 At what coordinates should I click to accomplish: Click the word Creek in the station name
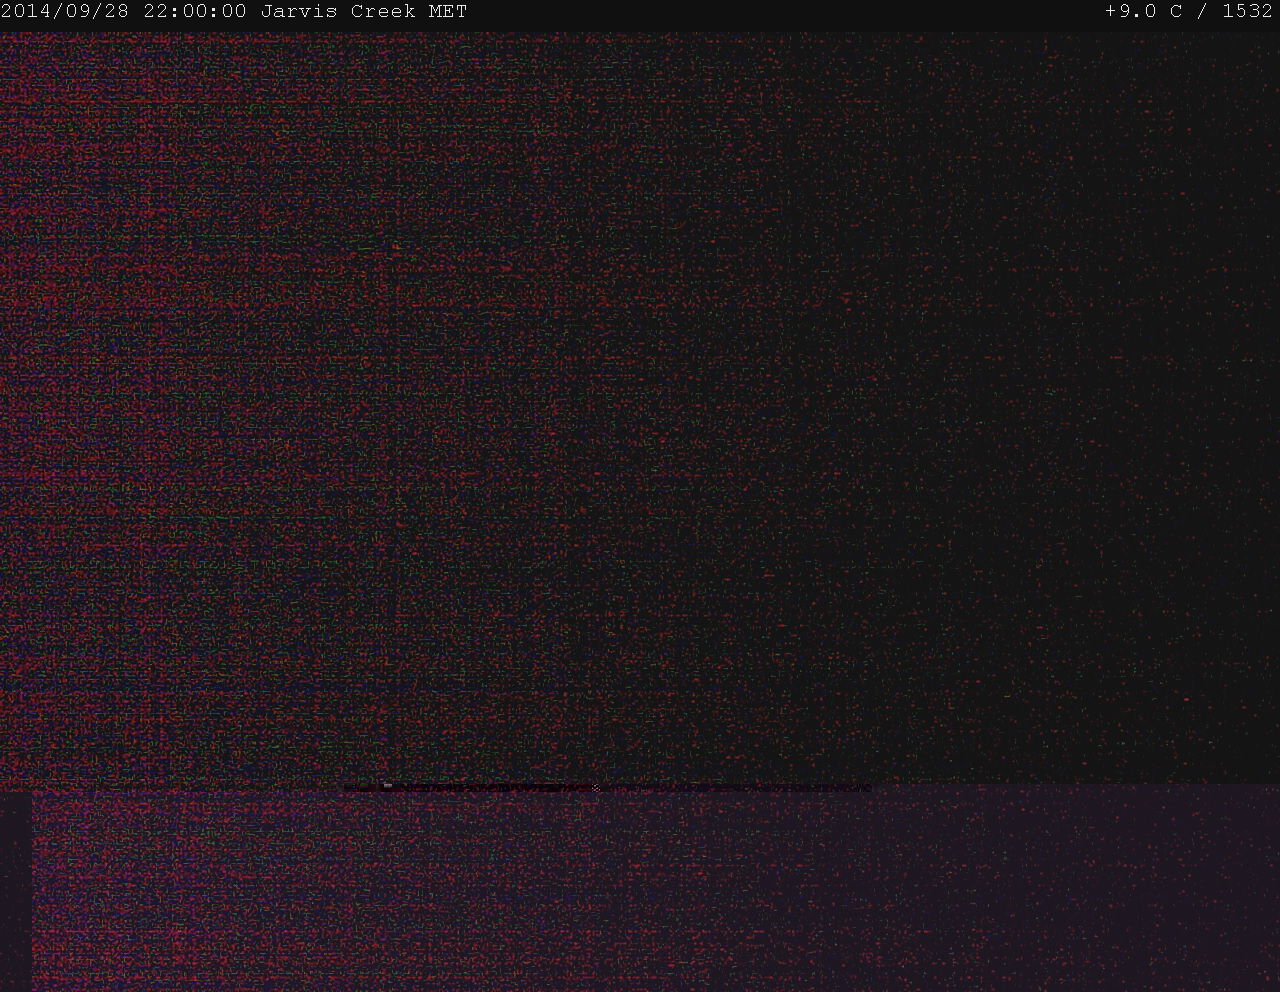382,12
